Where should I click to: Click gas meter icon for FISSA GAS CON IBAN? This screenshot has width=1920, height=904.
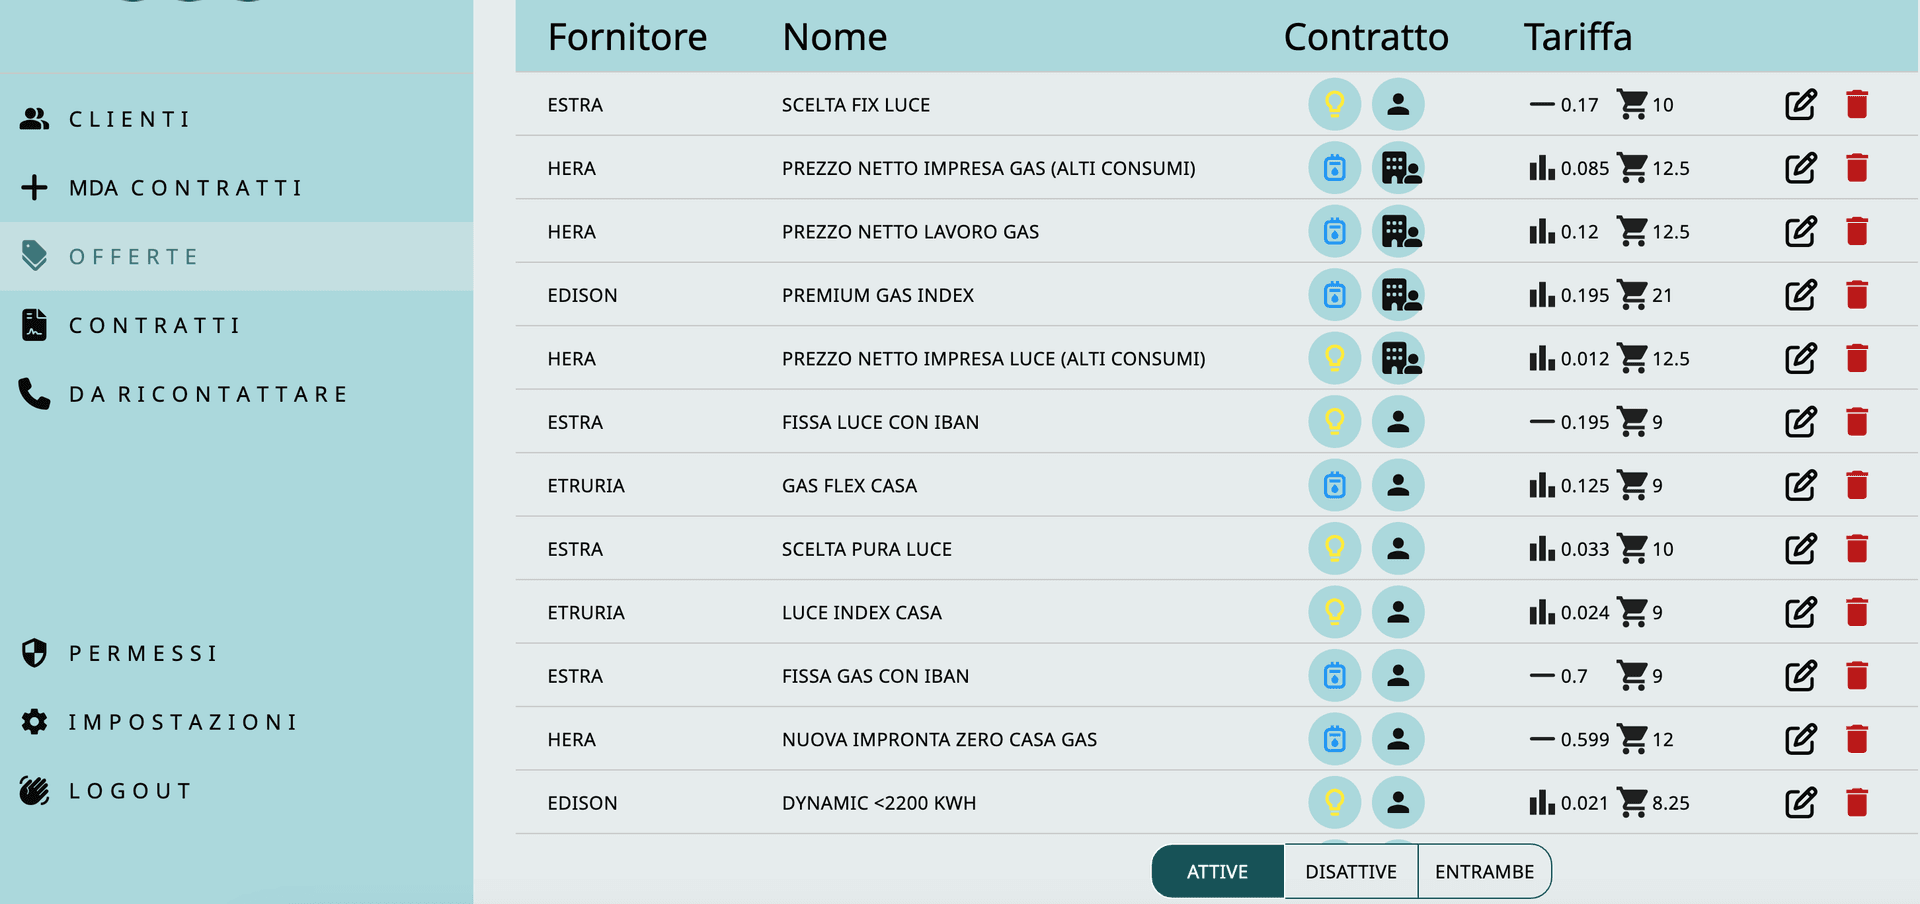[x=1335, y=676]
